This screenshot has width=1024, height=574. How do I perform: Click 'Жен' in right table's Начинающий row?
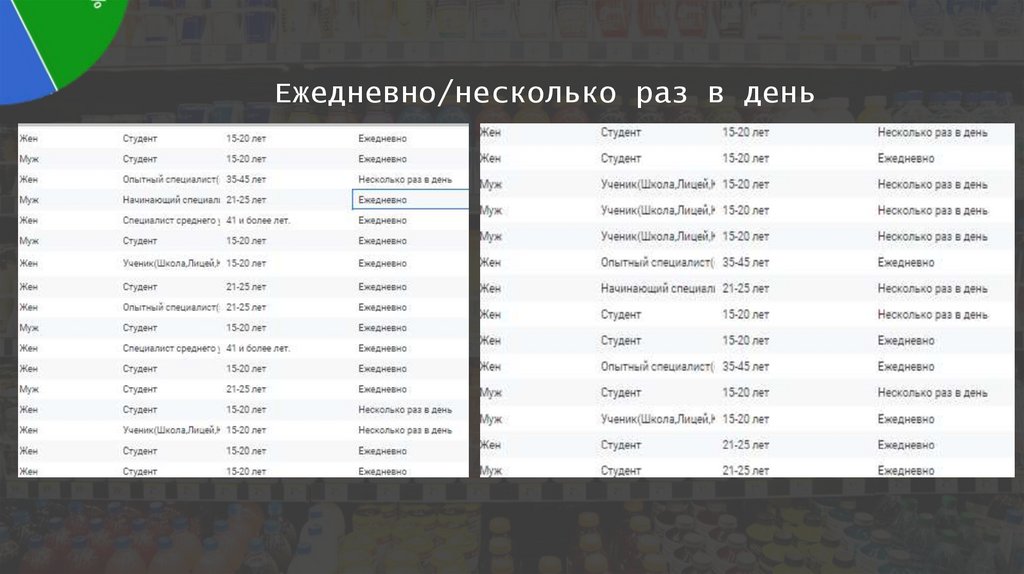tap(490, 289)
